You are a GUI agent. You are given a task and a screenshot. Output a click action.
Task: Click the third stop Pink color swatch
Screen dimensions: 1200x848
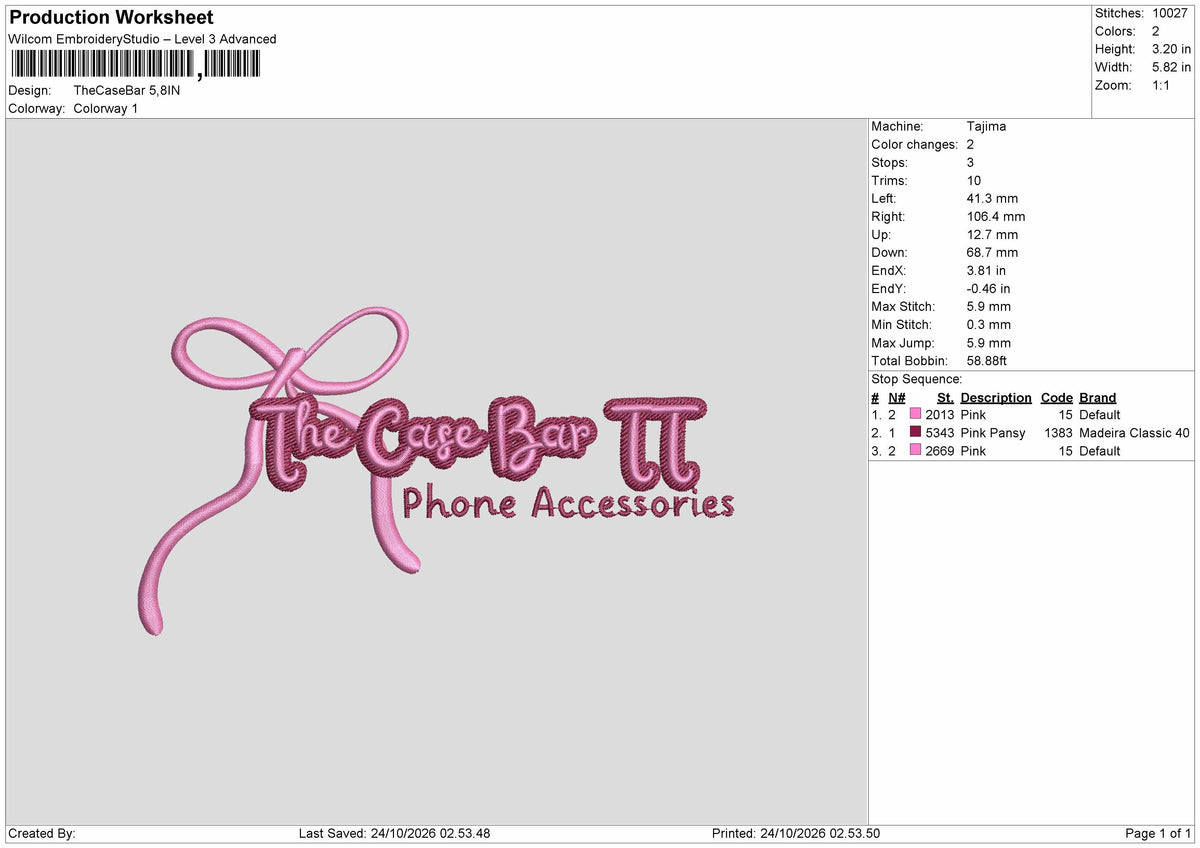tap(915, 451)
